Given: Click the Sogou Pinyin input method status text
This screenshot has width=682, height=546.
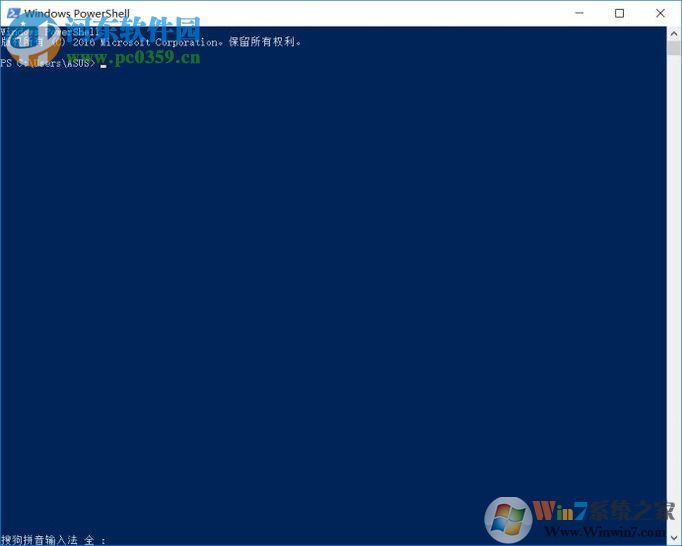Looking at the screenshot, I should [x=53, y=540].
